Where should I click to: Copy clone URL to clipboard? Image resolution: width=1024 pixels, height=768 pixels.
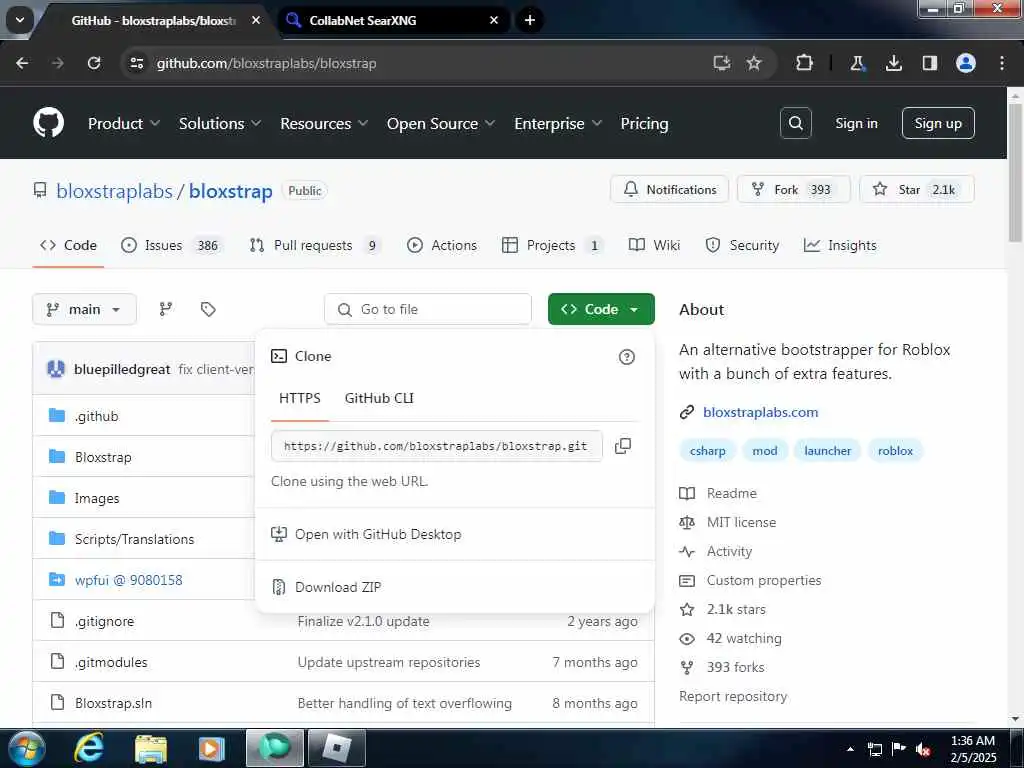pyautogui.click(x=622, y=446)
